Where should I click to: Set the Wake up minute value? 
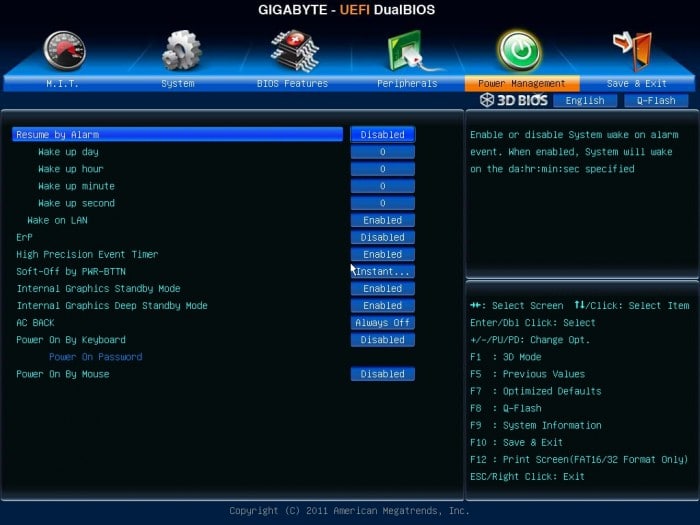[383, 186]
